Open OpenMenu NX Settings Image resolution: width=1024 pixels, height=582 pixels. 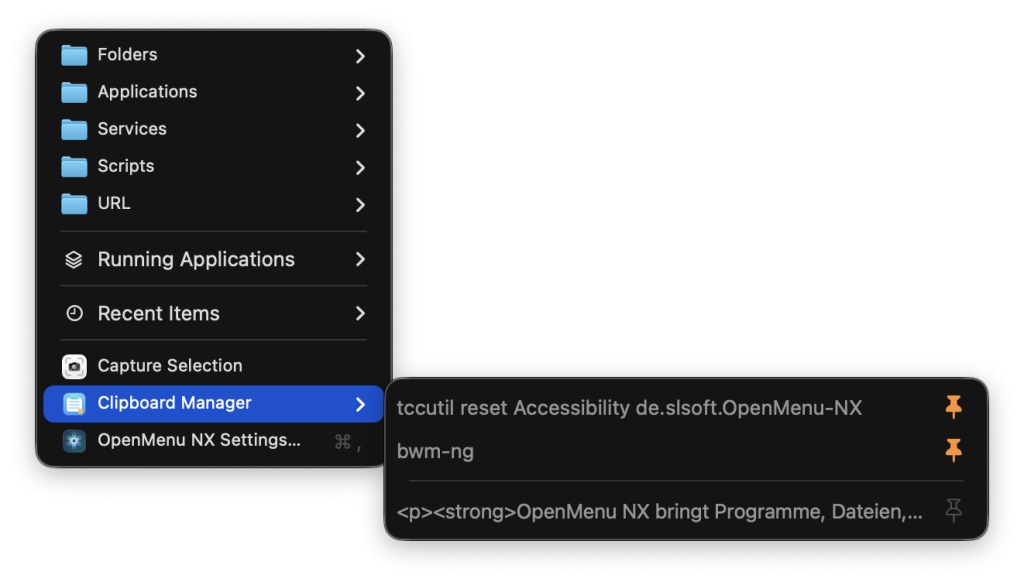214,440
